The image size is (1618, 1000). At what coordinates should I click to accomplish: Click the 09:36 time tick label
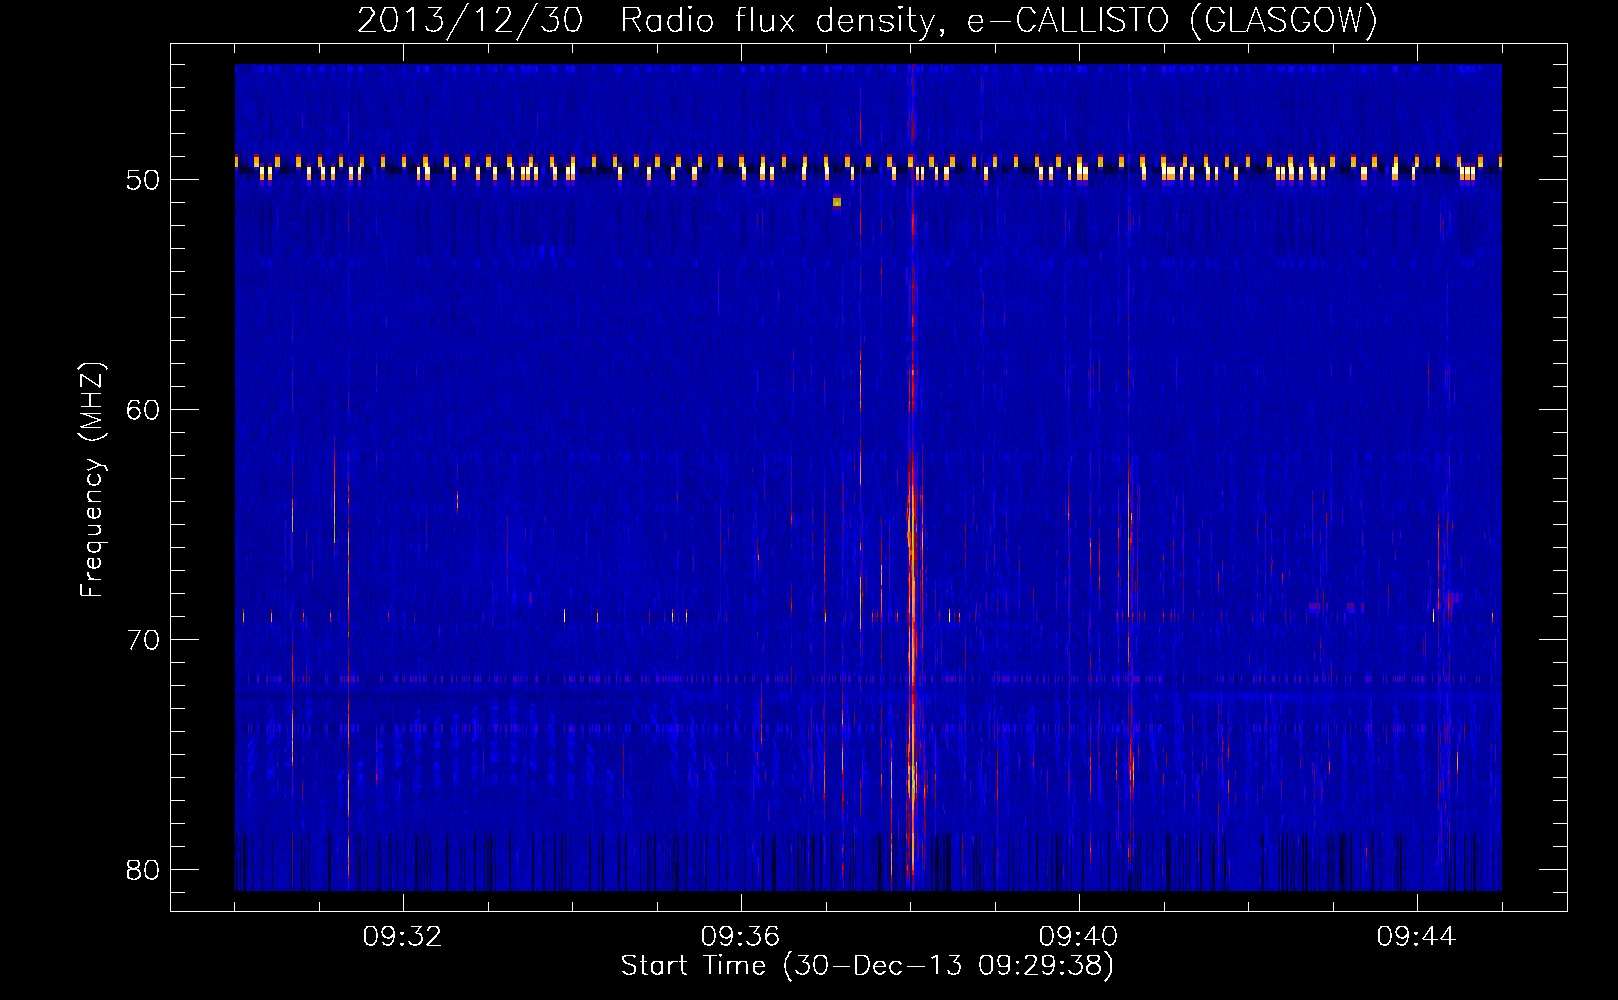click(x=741, y=937)
